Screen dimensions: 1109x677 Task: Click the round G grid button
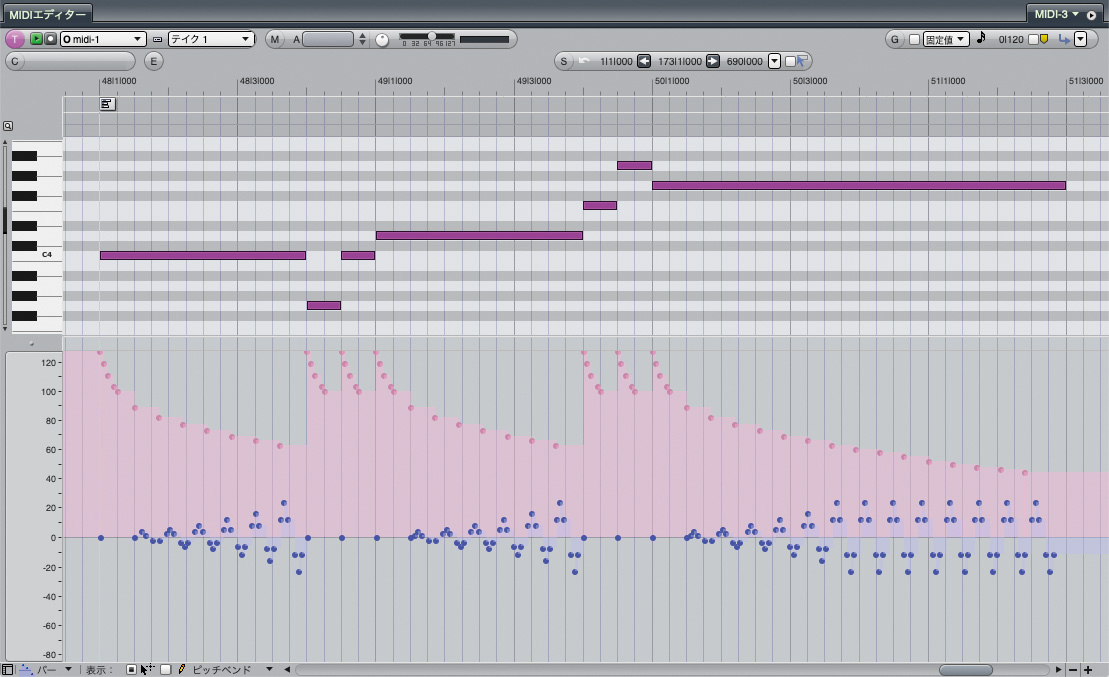pyautogui.click(x=894, y=40)
